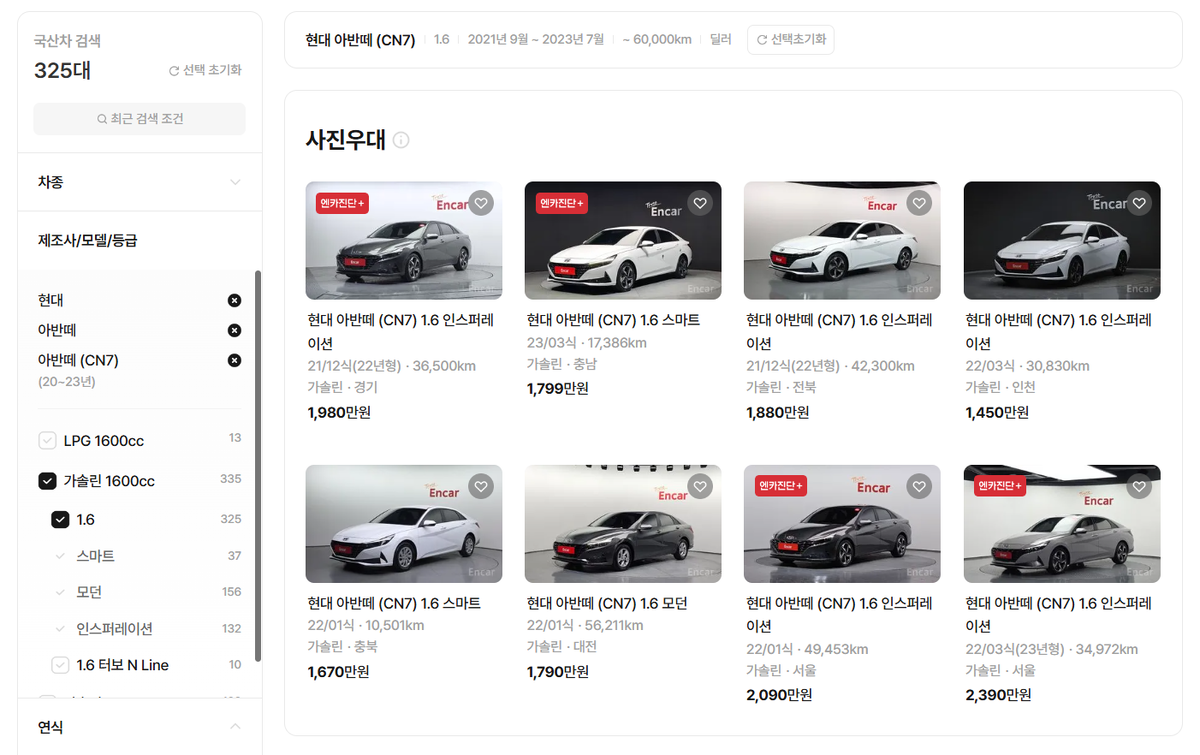Click the 1.6 grade condition in top bar
1200x755 pixels.
[442, 40]
